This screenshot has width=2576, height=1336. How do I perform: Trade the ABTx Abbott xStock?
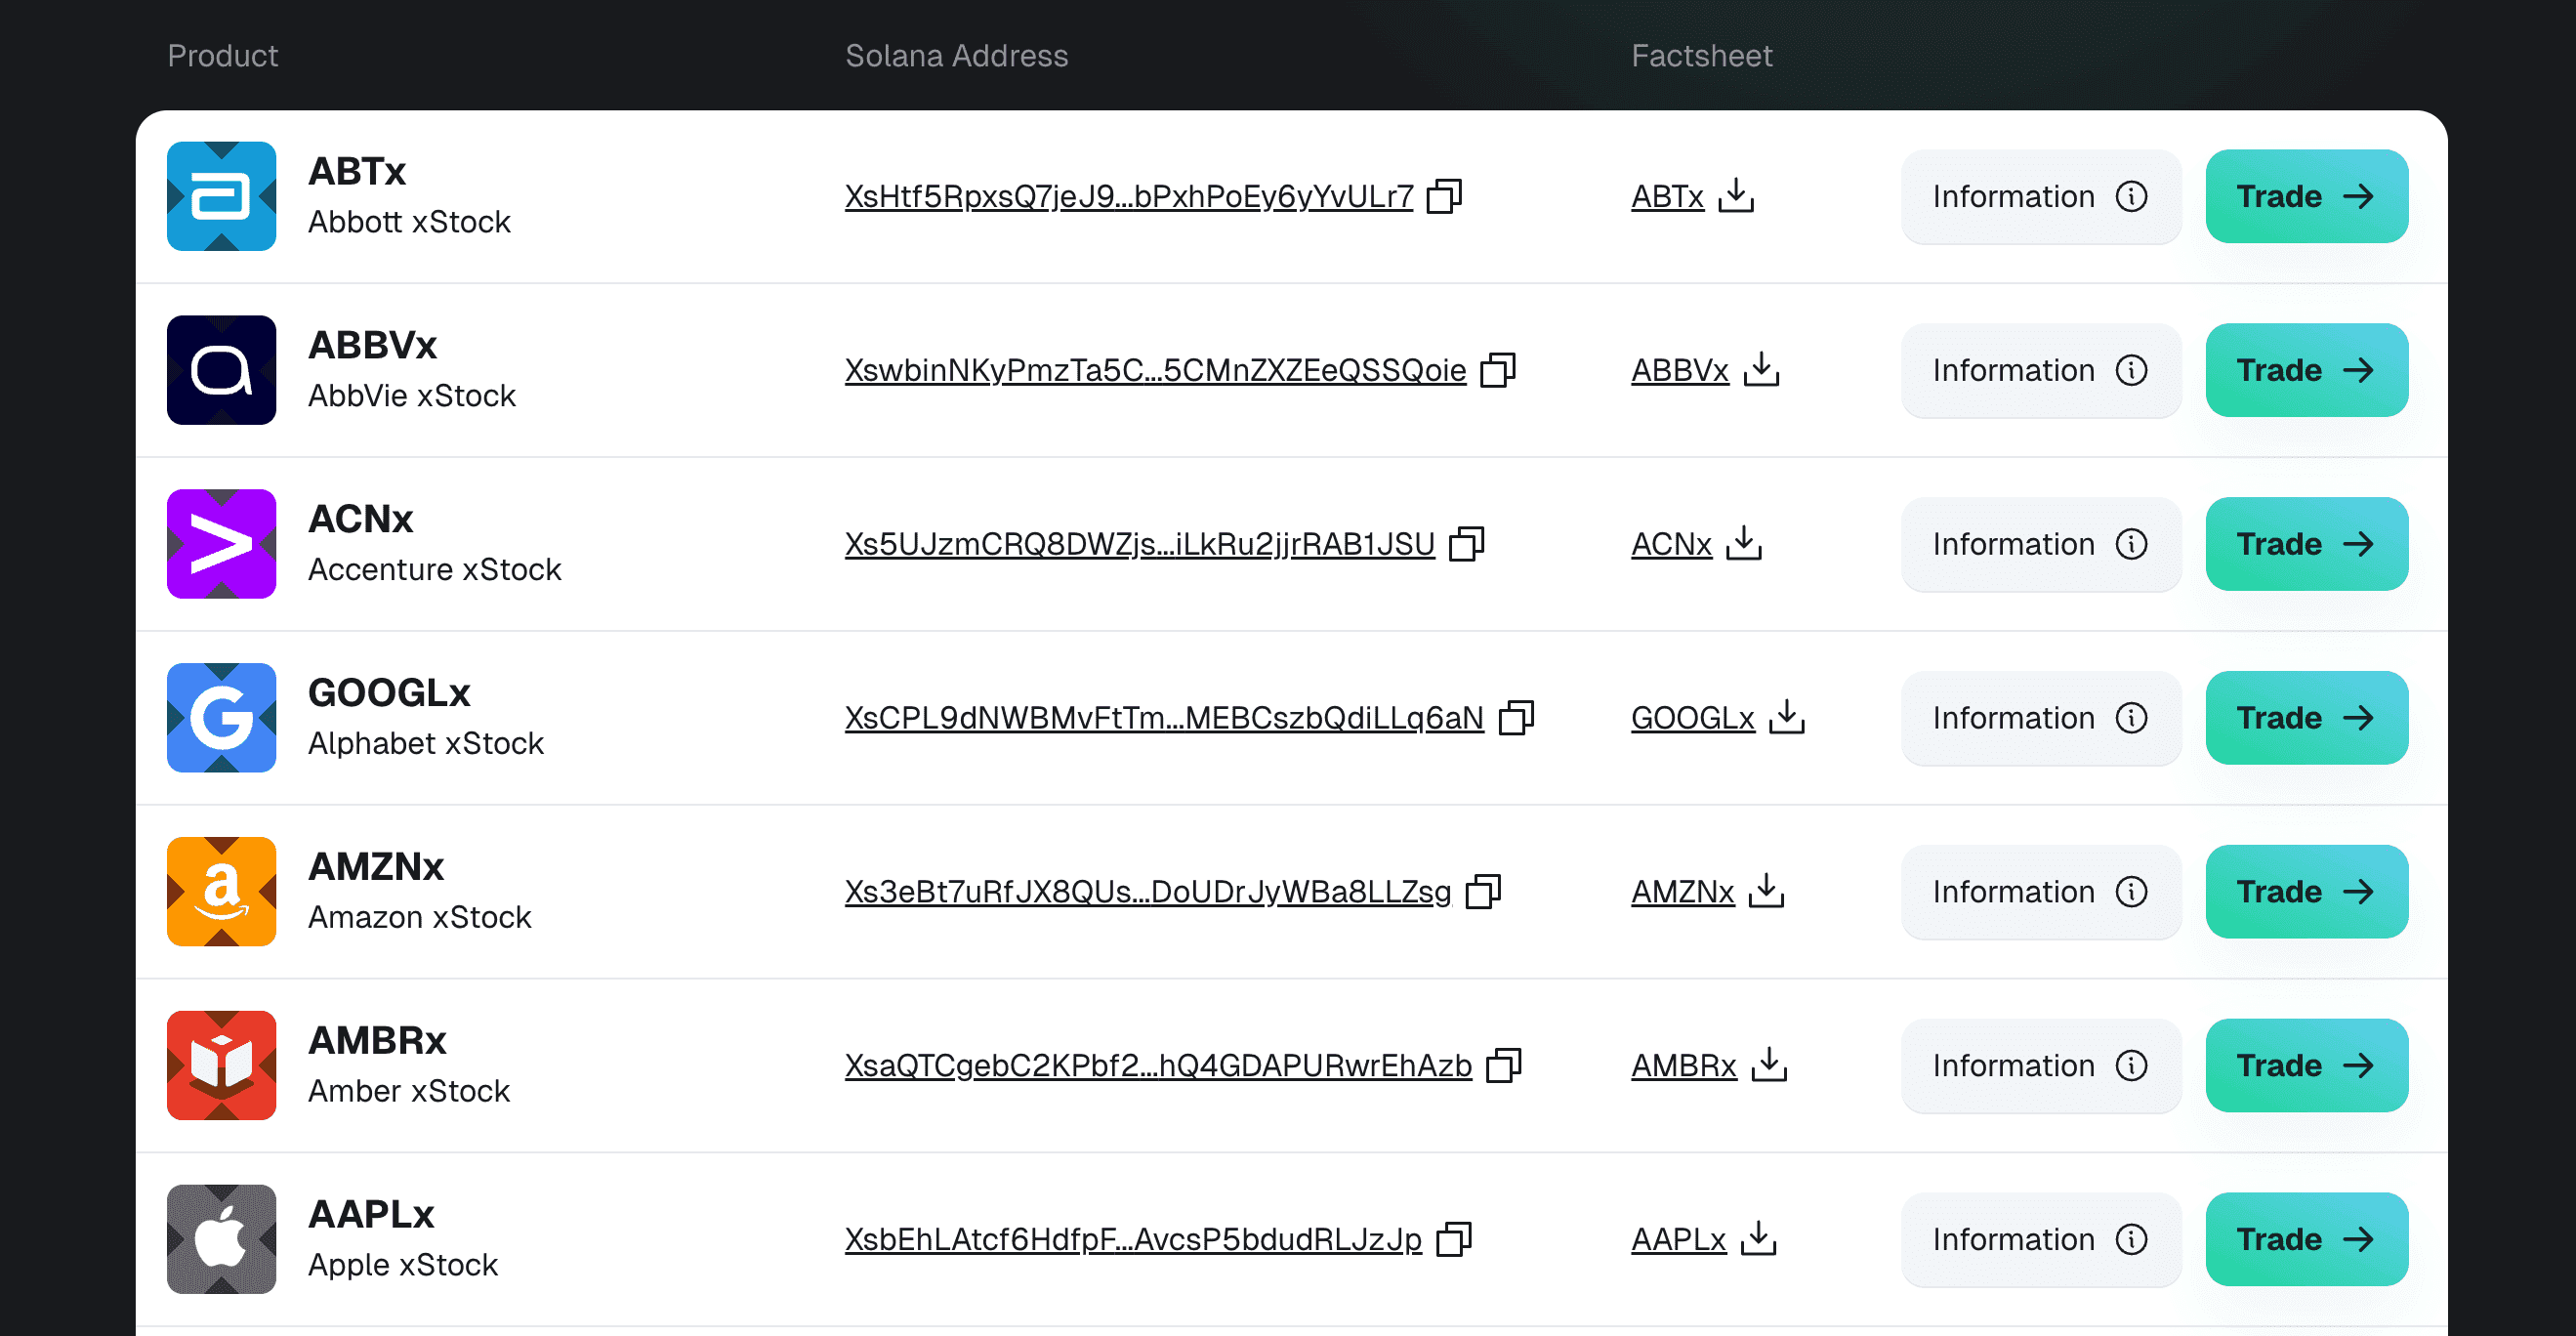pos(2307,196)
